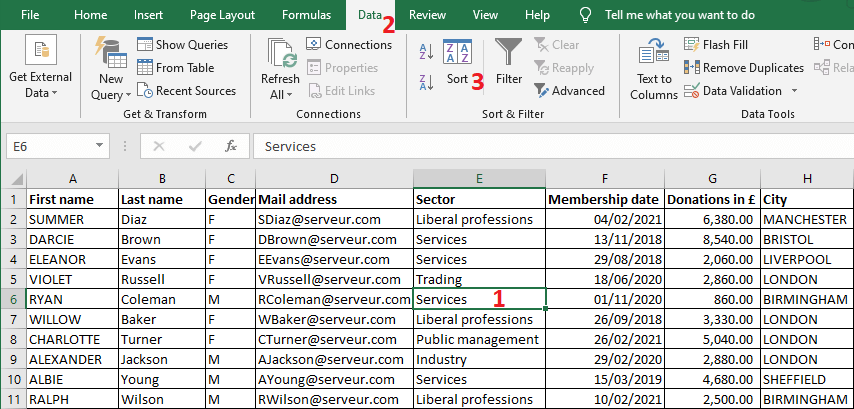Click the Insert Function fx button

point(230,146)
